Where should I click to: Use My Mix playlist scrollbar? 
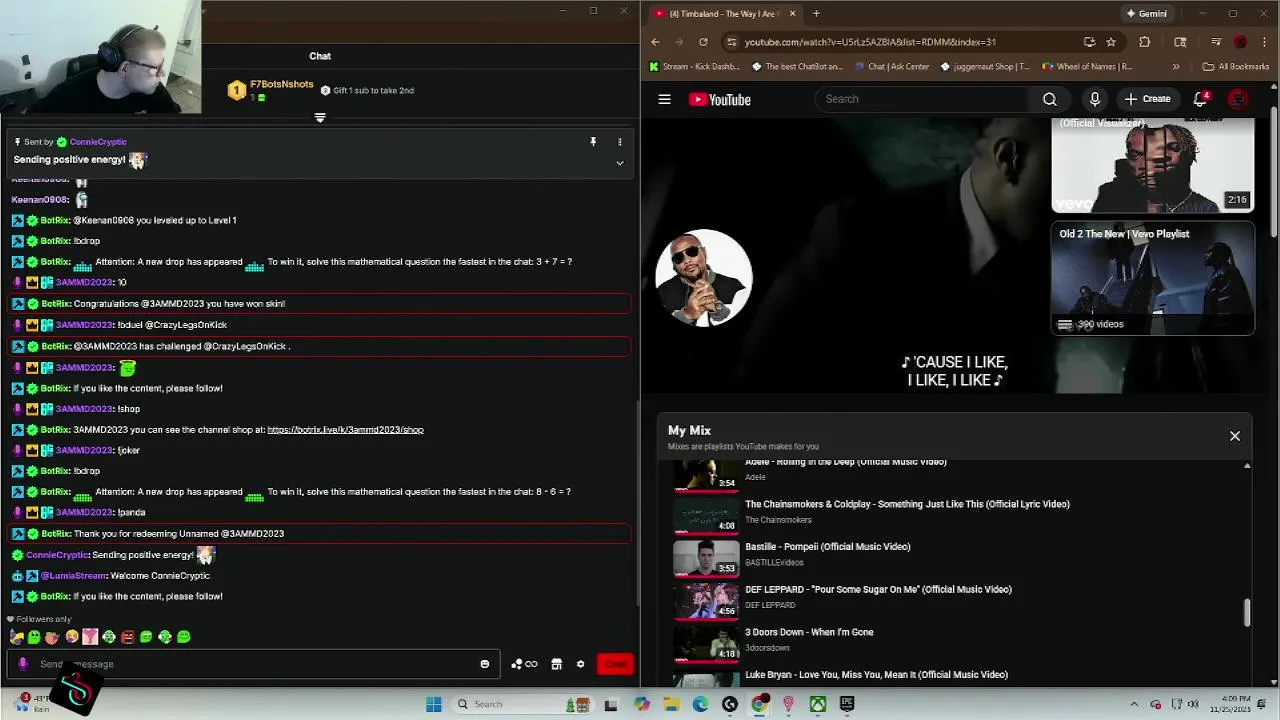pos(1247,612)
